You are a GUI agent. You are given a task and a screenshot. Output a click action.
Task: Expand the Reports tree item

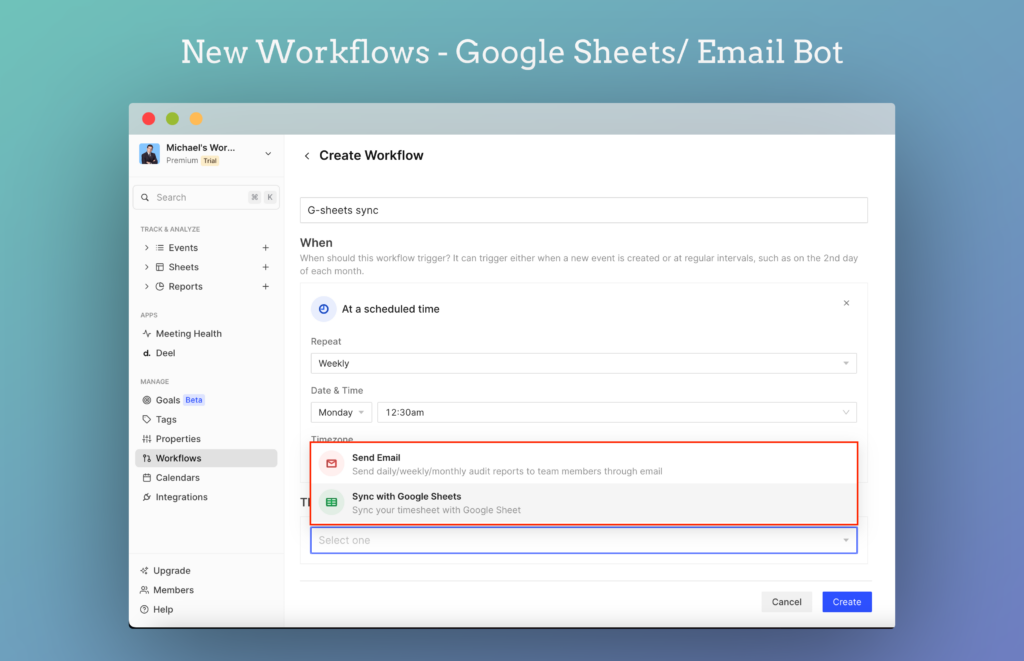click(146, 286)
